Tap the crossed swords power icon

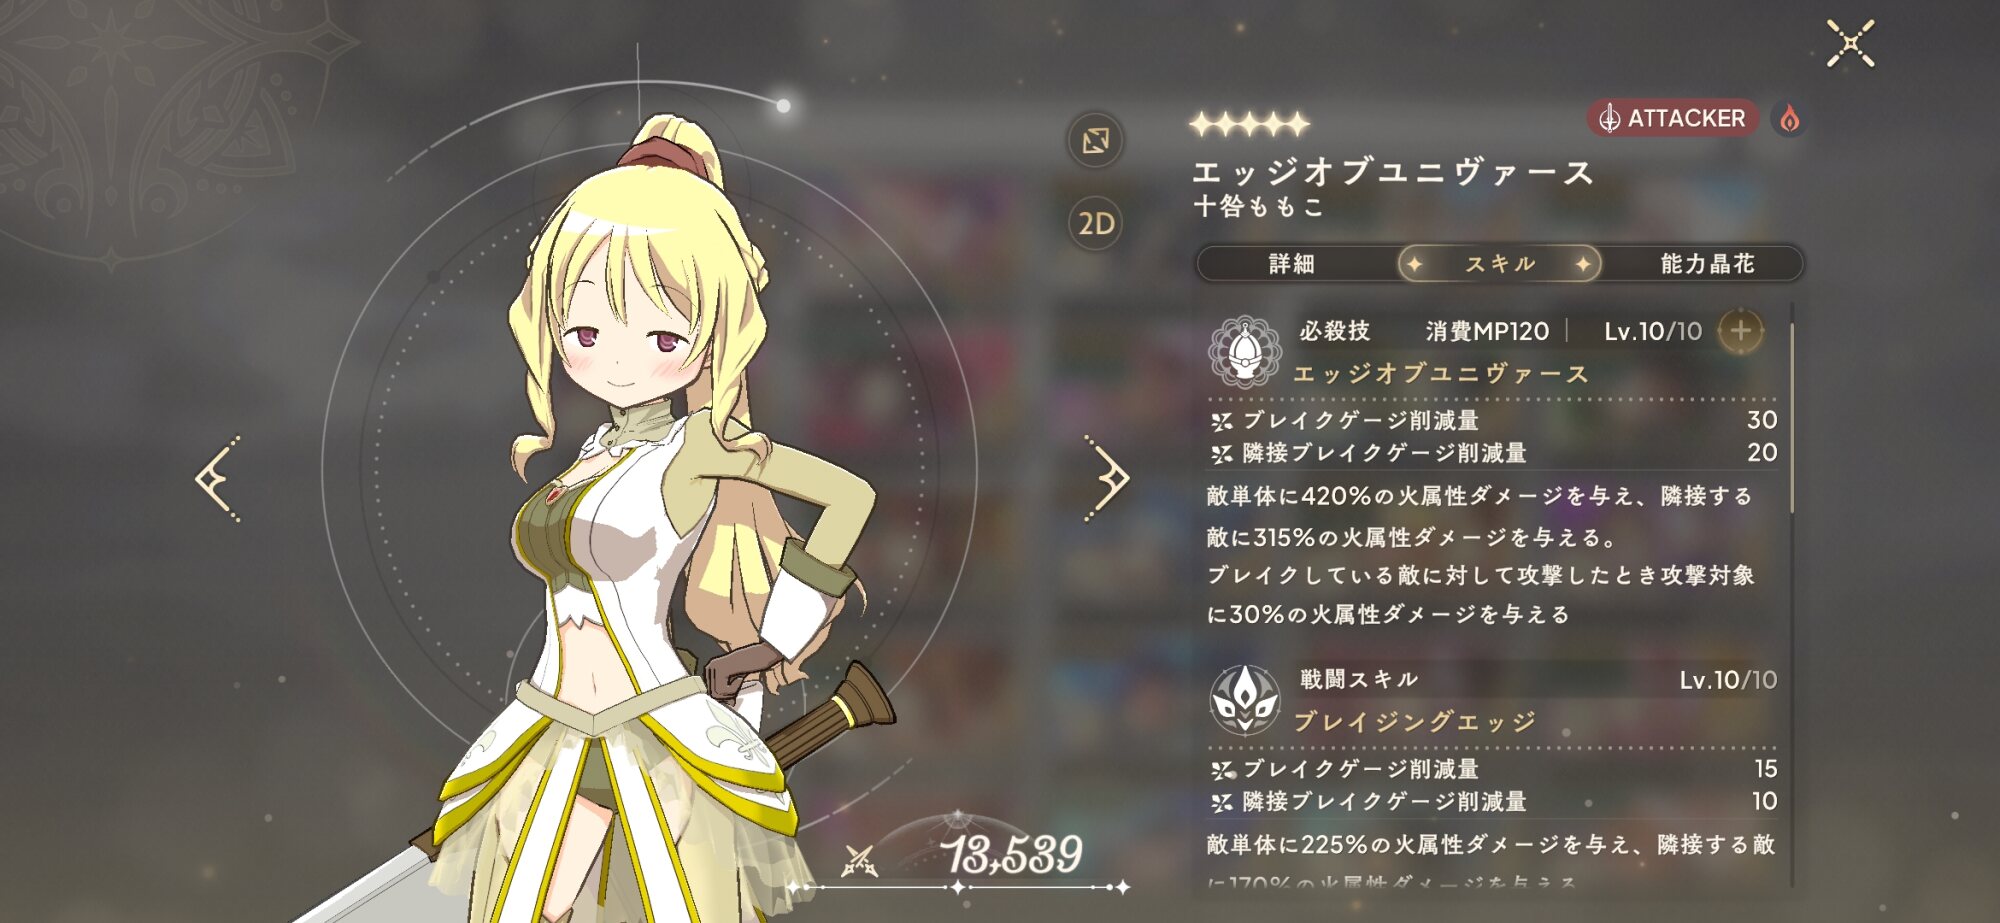(859, 860)
